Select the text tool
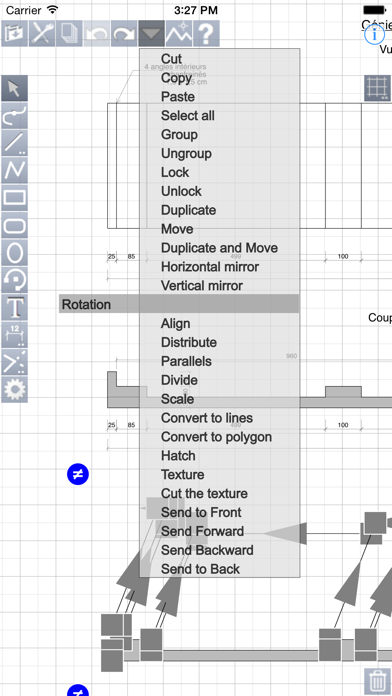The image size is (392, 696). [15, 307]
